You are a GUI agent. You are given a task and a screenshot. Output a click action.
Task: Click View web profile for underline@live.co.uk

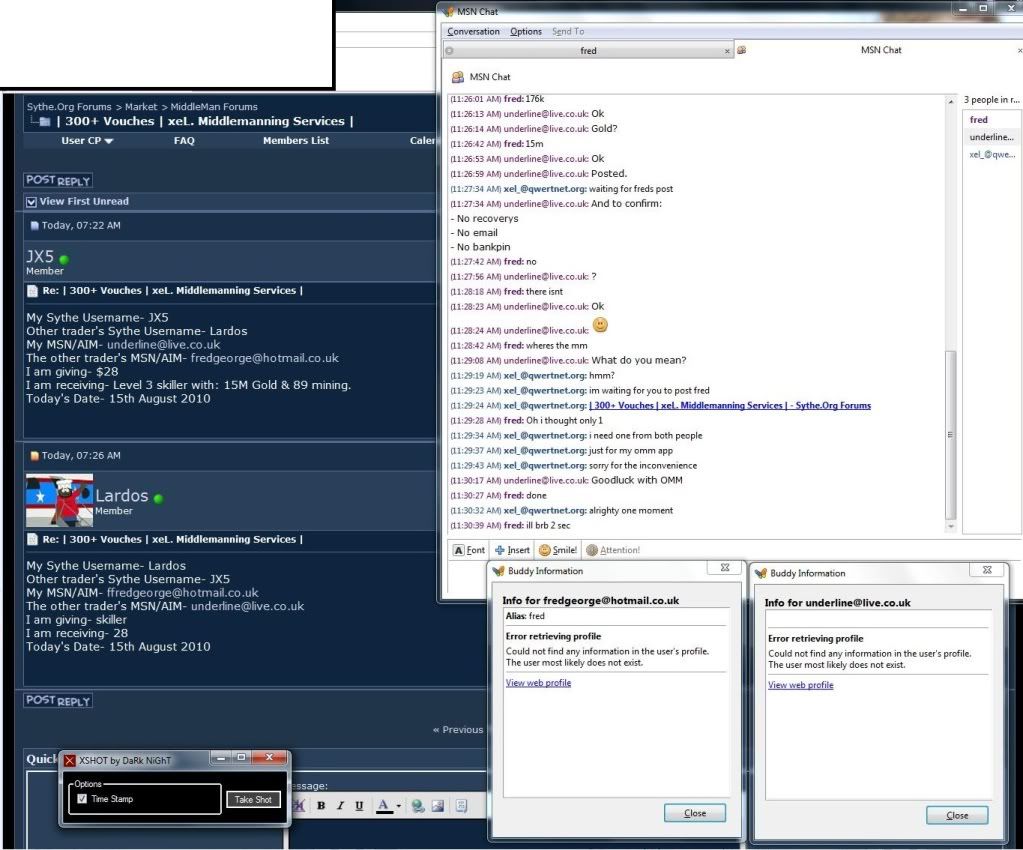[x=801, y=685]
